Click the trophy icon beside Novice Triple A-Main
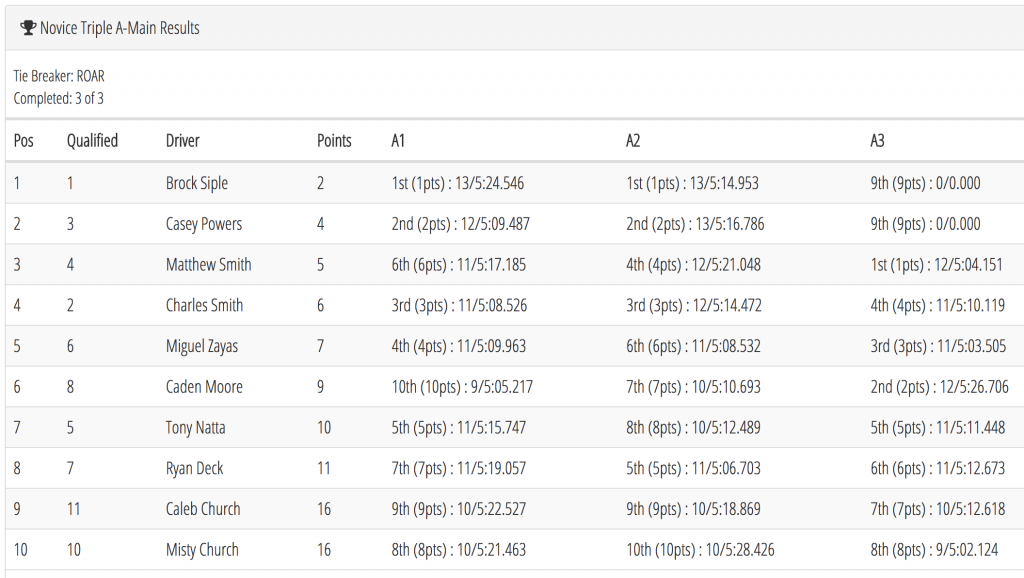 (x=28, y=27)
